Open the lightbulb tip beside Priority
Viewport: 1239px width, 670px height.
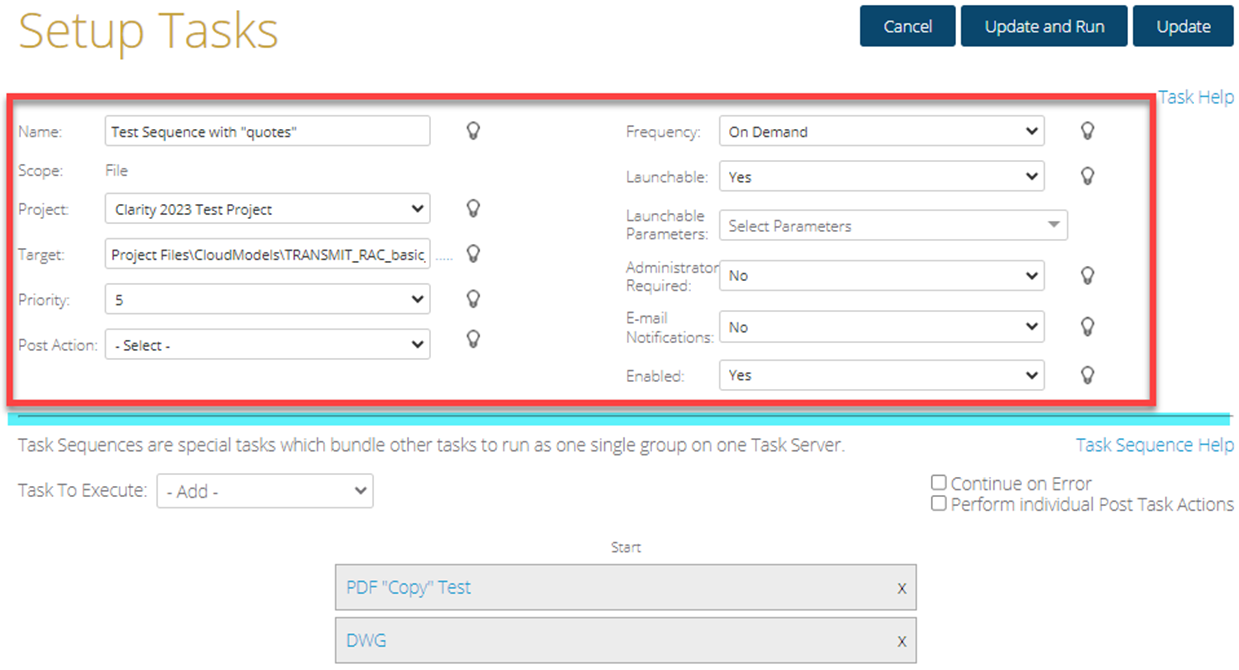[x=474, y=298]
